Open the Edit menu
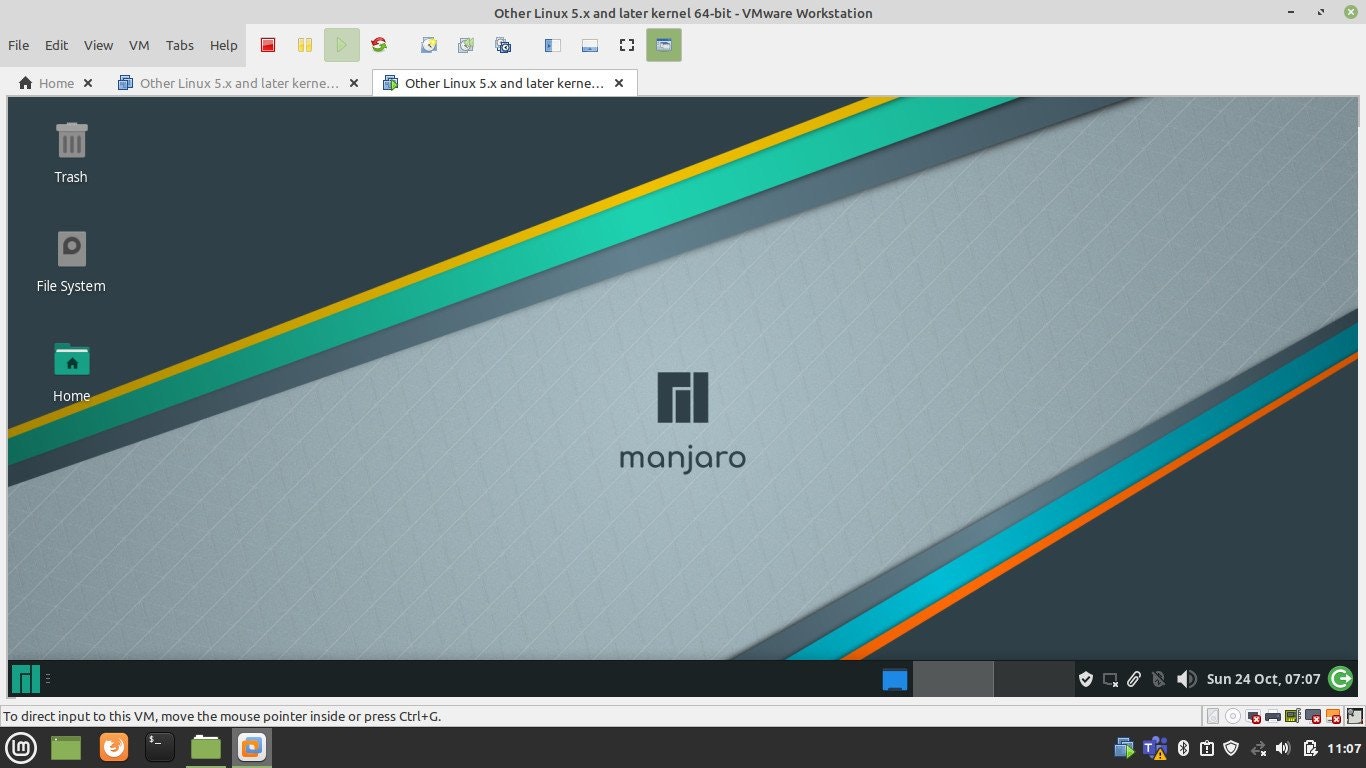This screenshot has height=768, width=1366. tap(56, 45)
